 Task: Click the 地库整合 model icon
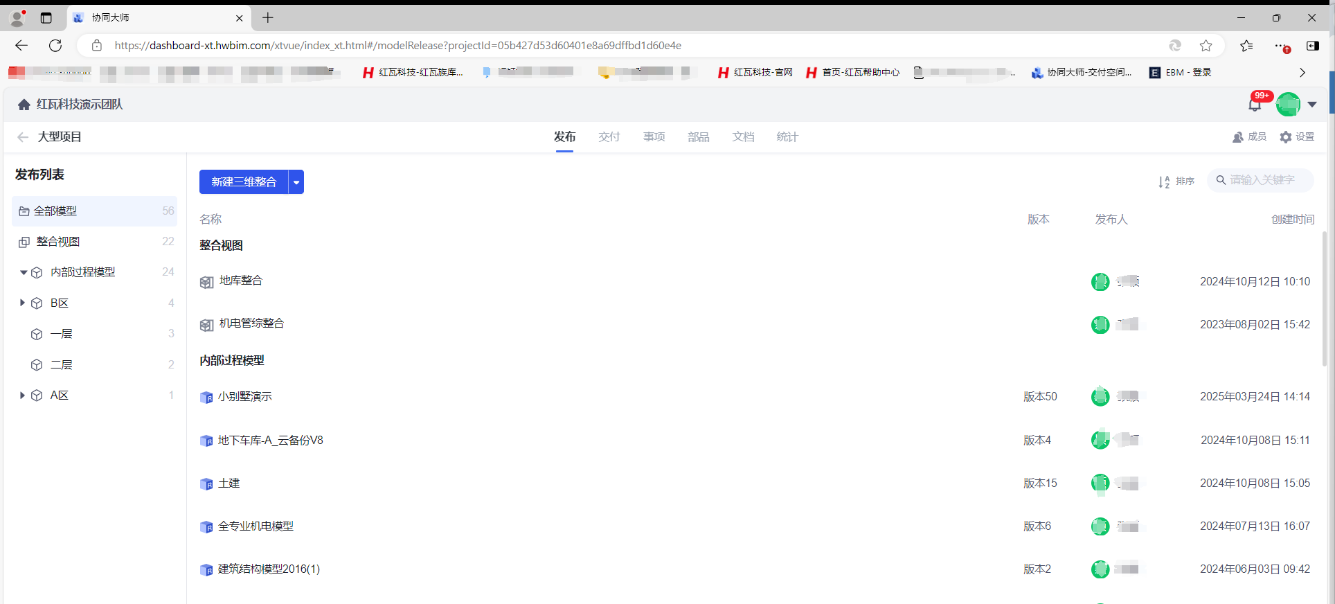[206, 282]
